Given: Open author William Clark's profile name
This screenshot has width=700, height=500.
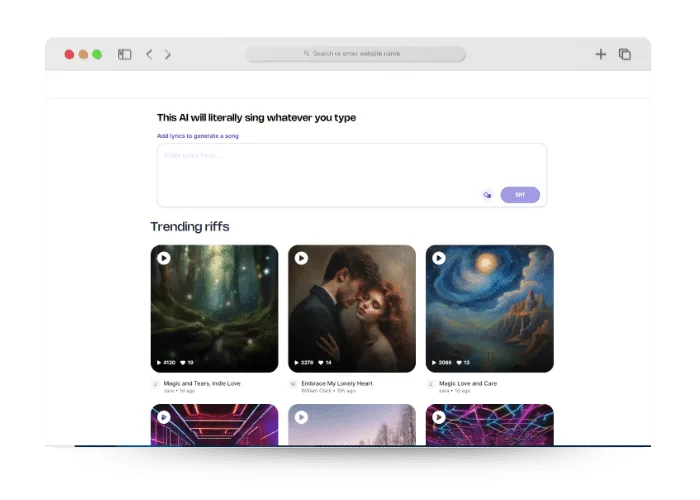Looking at the screenshot, I should tap(317, 391).
